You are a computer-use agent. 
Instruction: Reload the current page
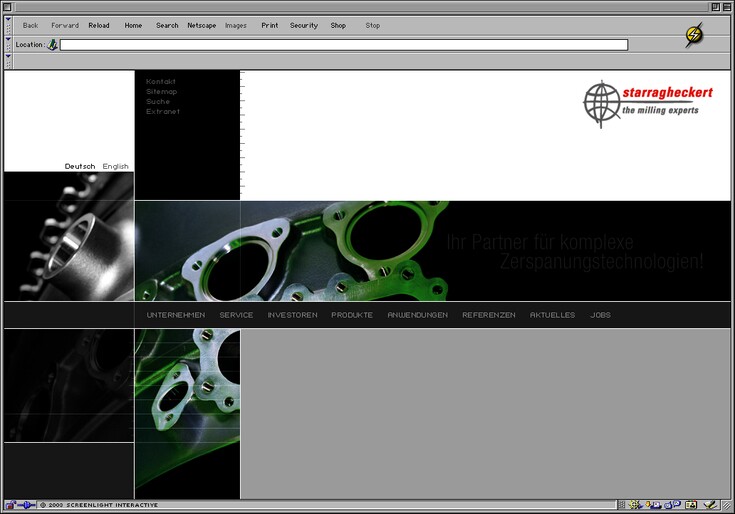point(99,25)
